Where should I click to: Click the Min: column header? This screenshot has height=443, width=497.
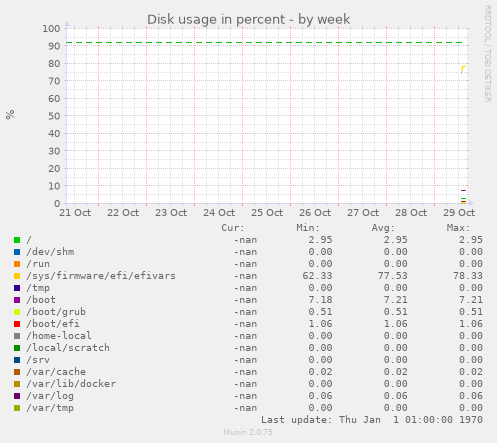[x=308, y=228]
